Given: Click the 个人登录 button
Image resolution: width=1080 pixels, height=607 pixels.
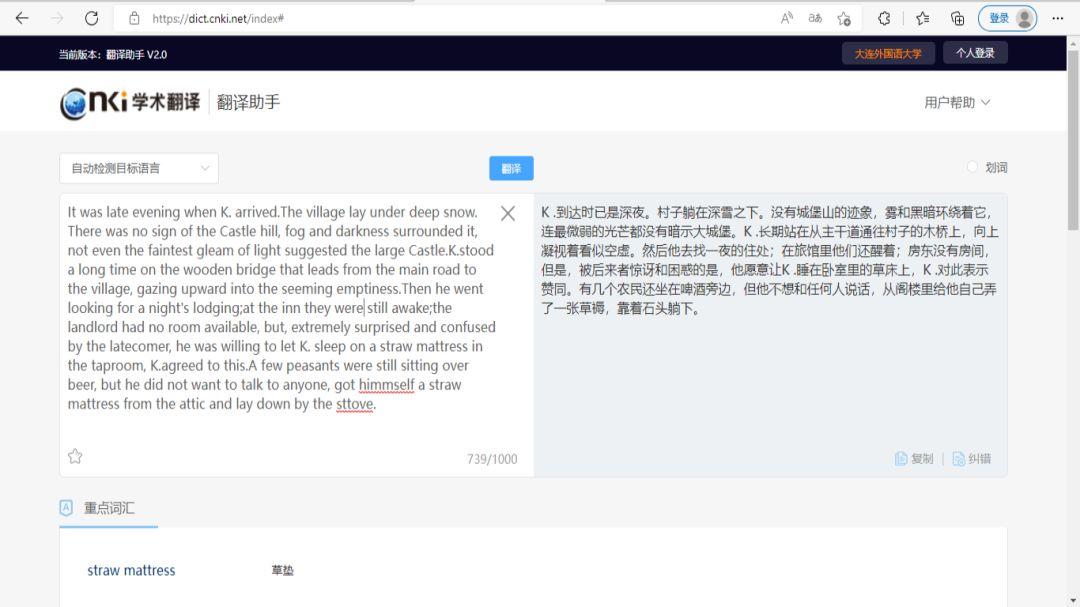Looking at the screenshot, I should tap(975, 53).
